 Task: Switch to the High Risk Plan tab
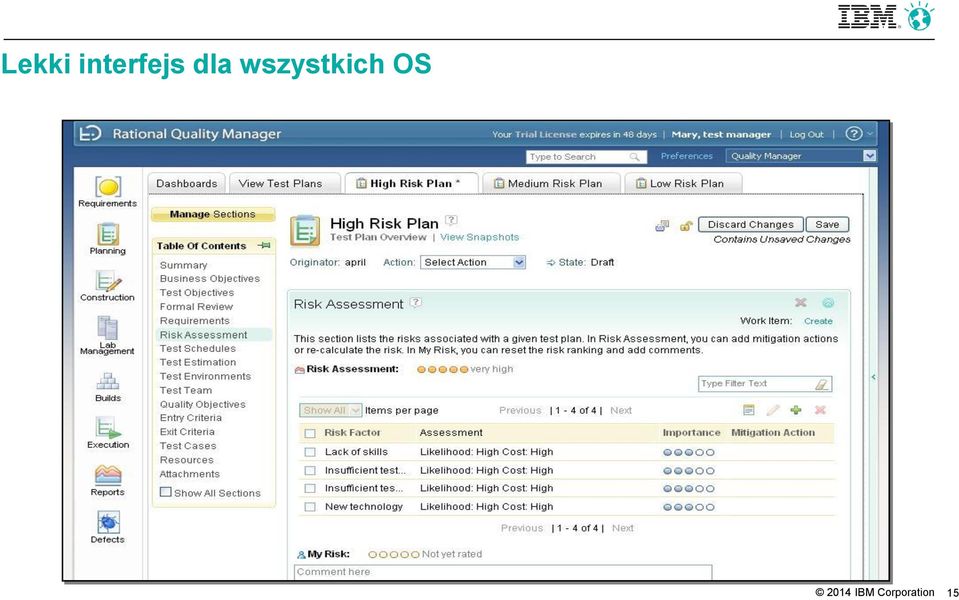(x=410, y=183)
